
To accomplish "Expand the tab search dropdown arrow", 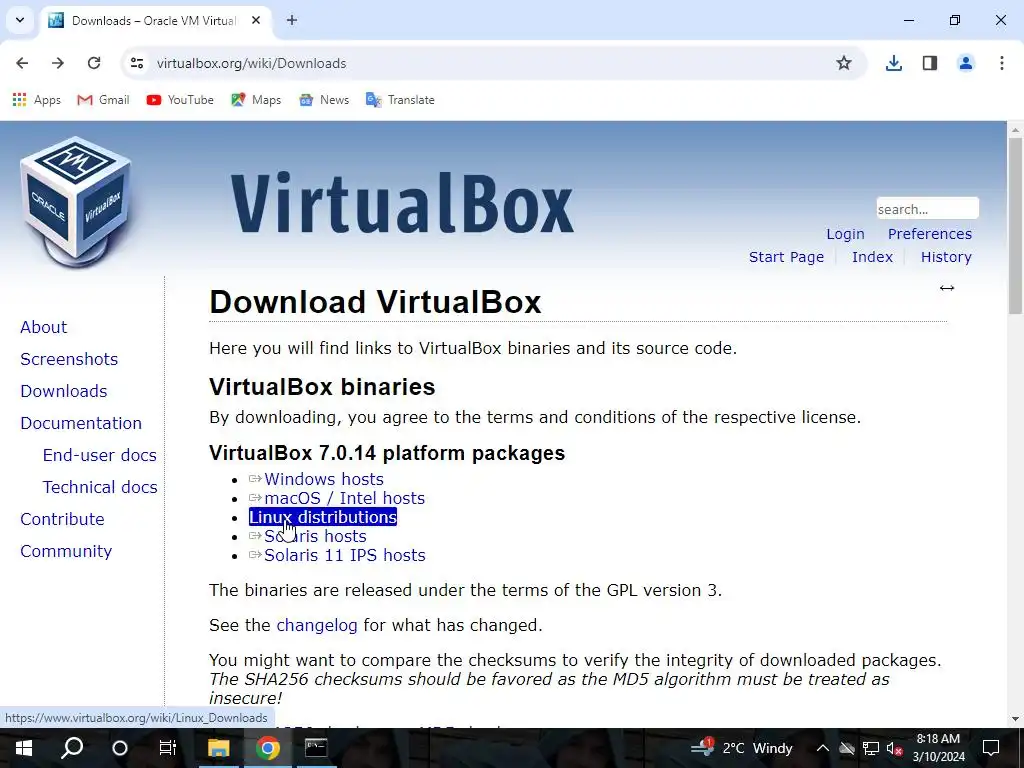I will [20, 20].
